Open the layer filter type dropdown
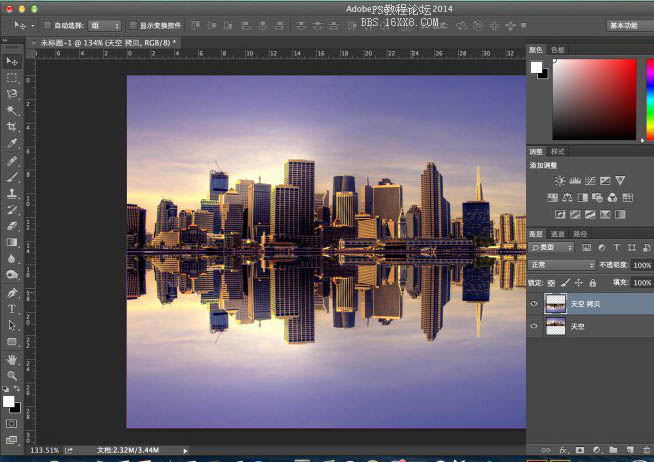The image size is (654, 462). pos(551,247)
